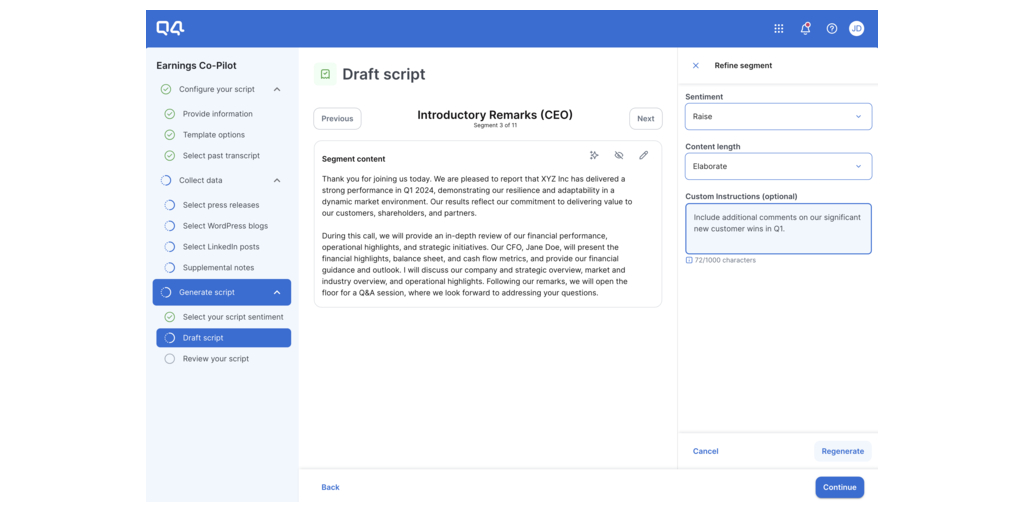Click the AI refine sparkle icon

[x=594, y=156]
